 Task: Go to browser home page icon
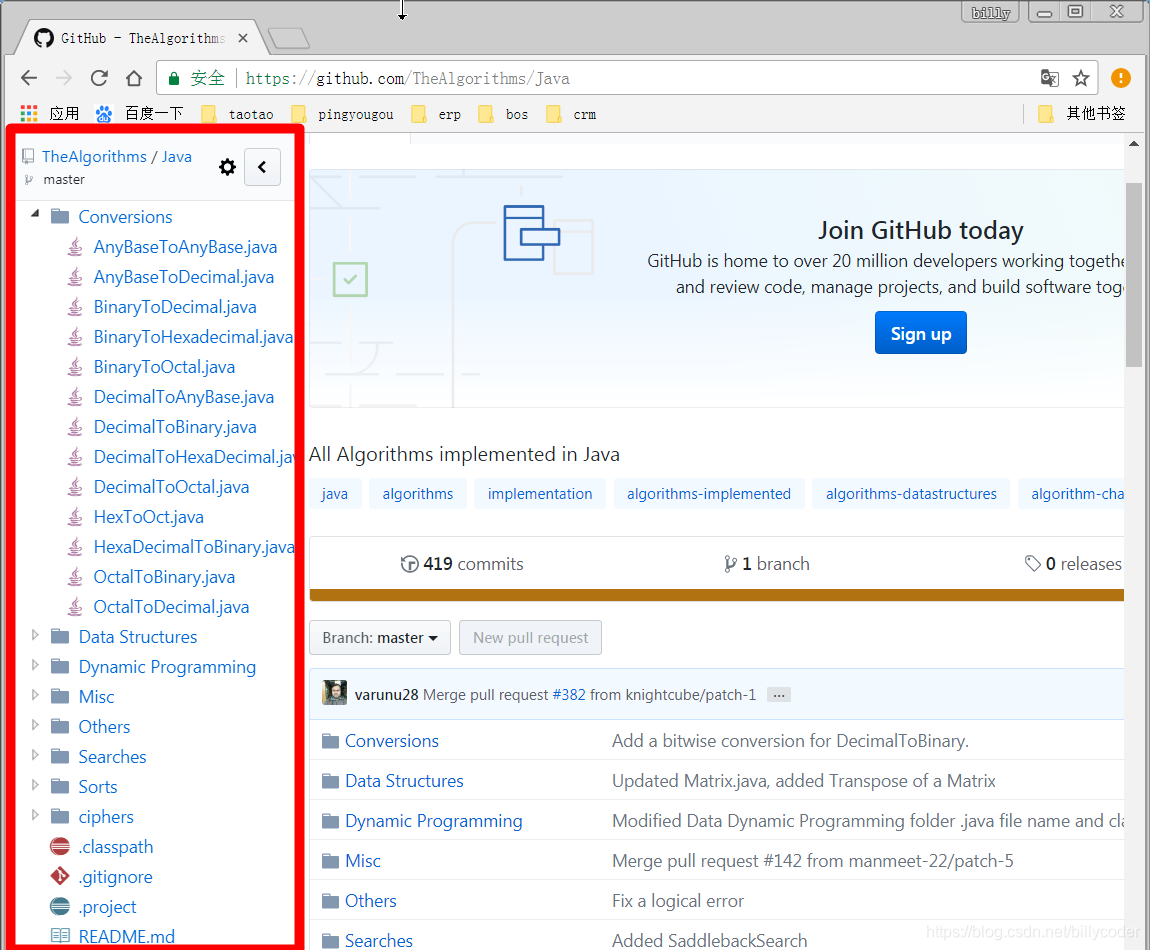pos(133,78)
